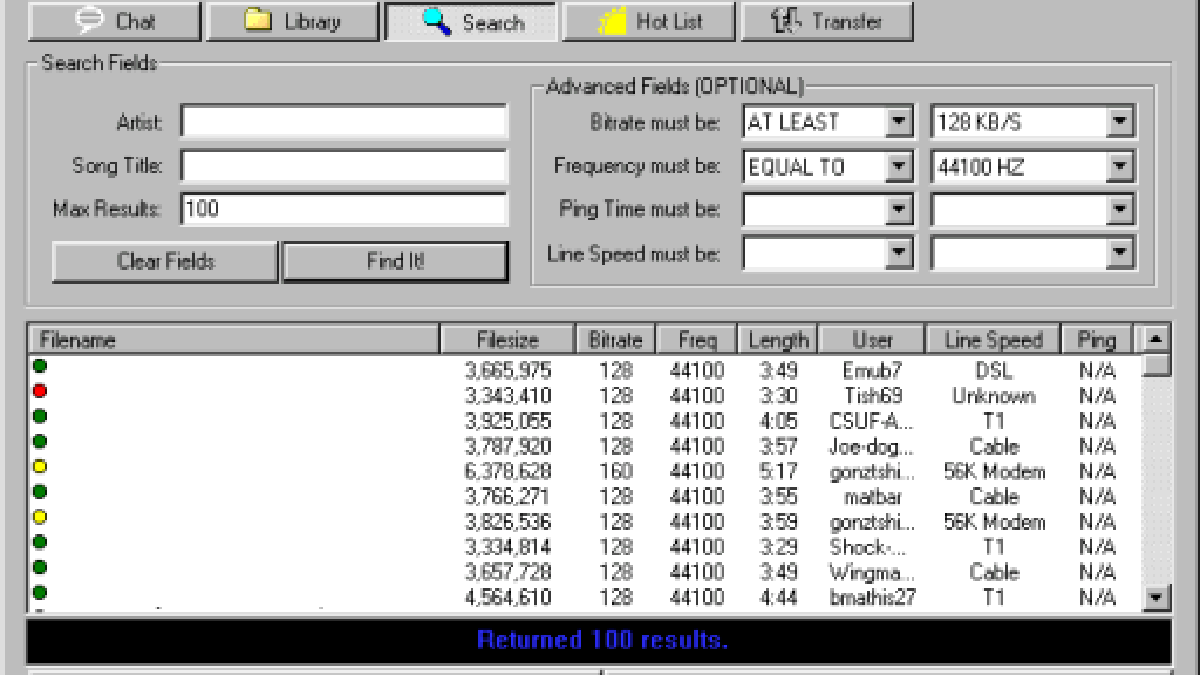Click the yellow dot for the 3,826,536 row

point(40,517)
